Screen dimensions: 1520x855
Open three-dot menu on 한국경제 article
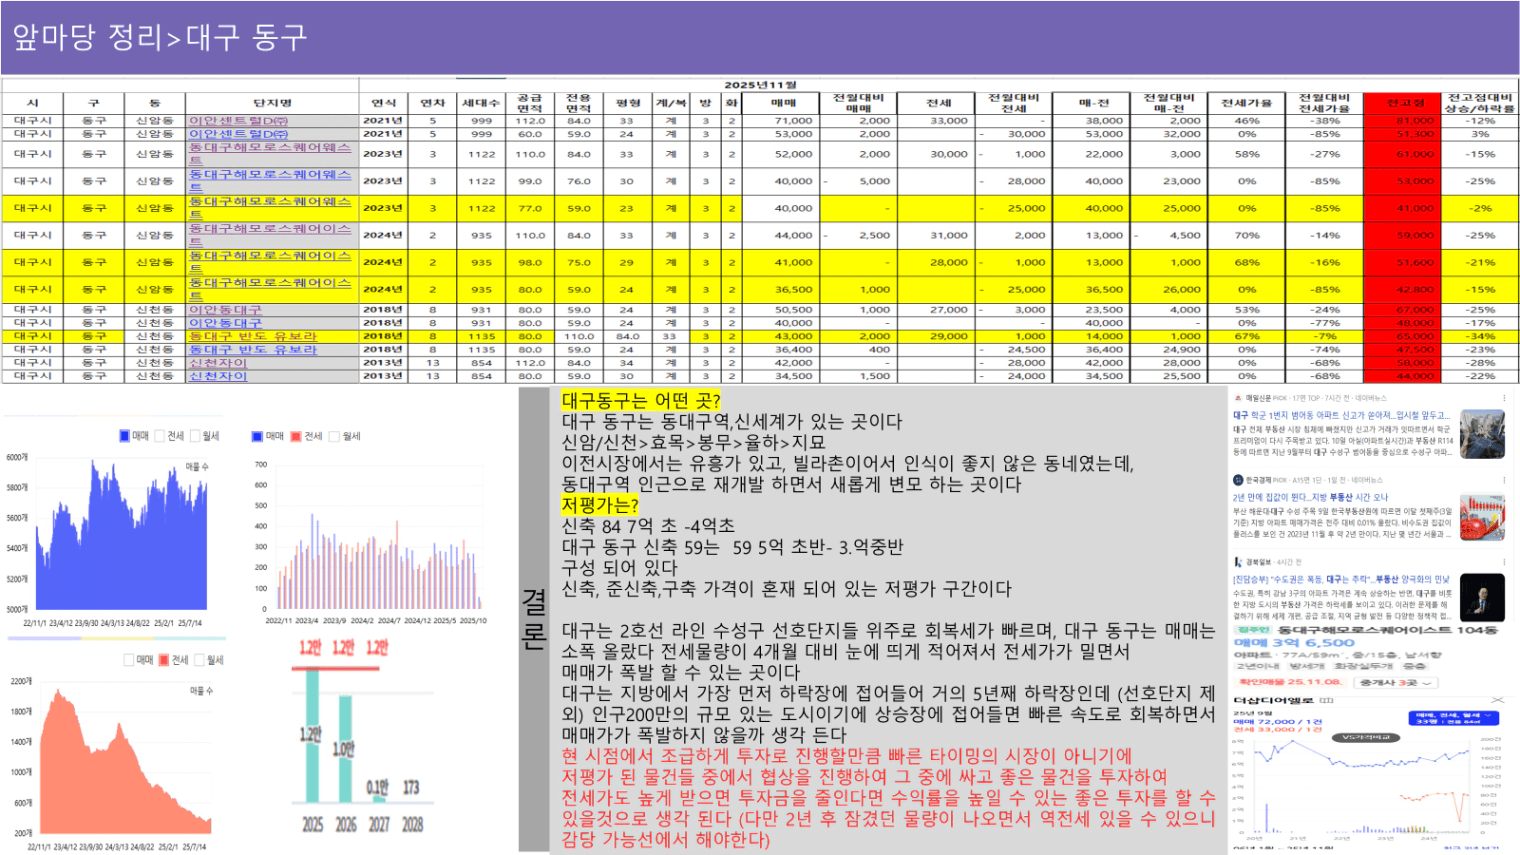[x=1503, y=480]
